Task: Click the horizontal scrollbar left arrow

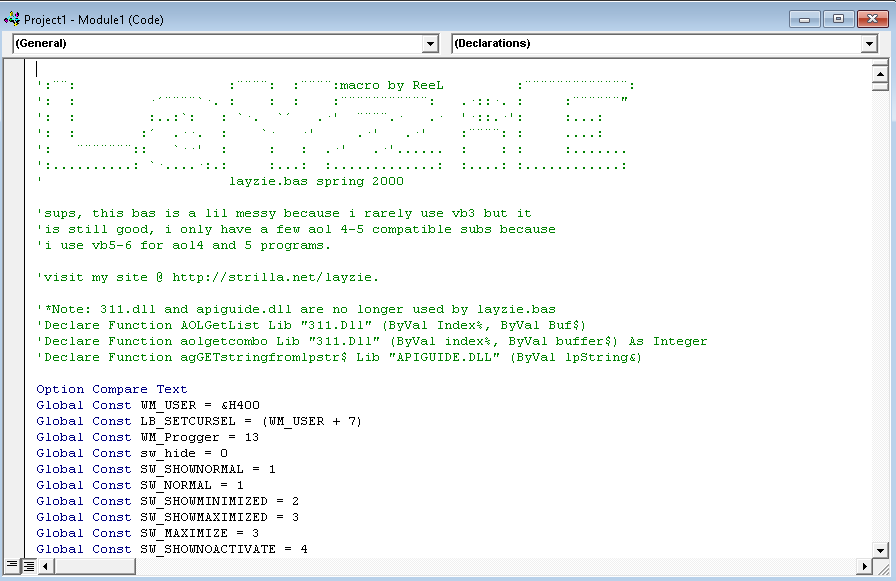Action: point(46,565)
